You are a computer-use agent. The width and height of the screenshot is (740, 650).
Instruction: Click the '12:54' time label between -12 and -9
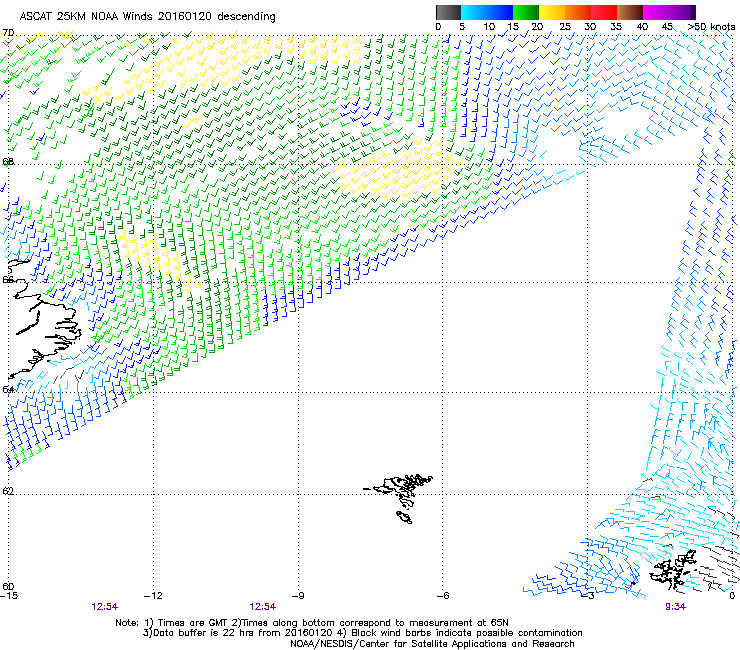click(263, 607)
